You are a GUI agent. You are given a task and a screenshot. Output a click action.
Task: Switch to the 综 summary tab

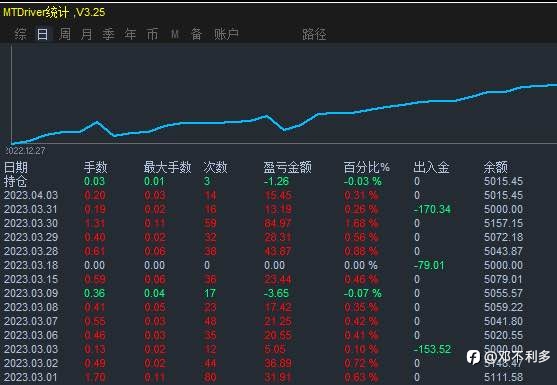20,34
